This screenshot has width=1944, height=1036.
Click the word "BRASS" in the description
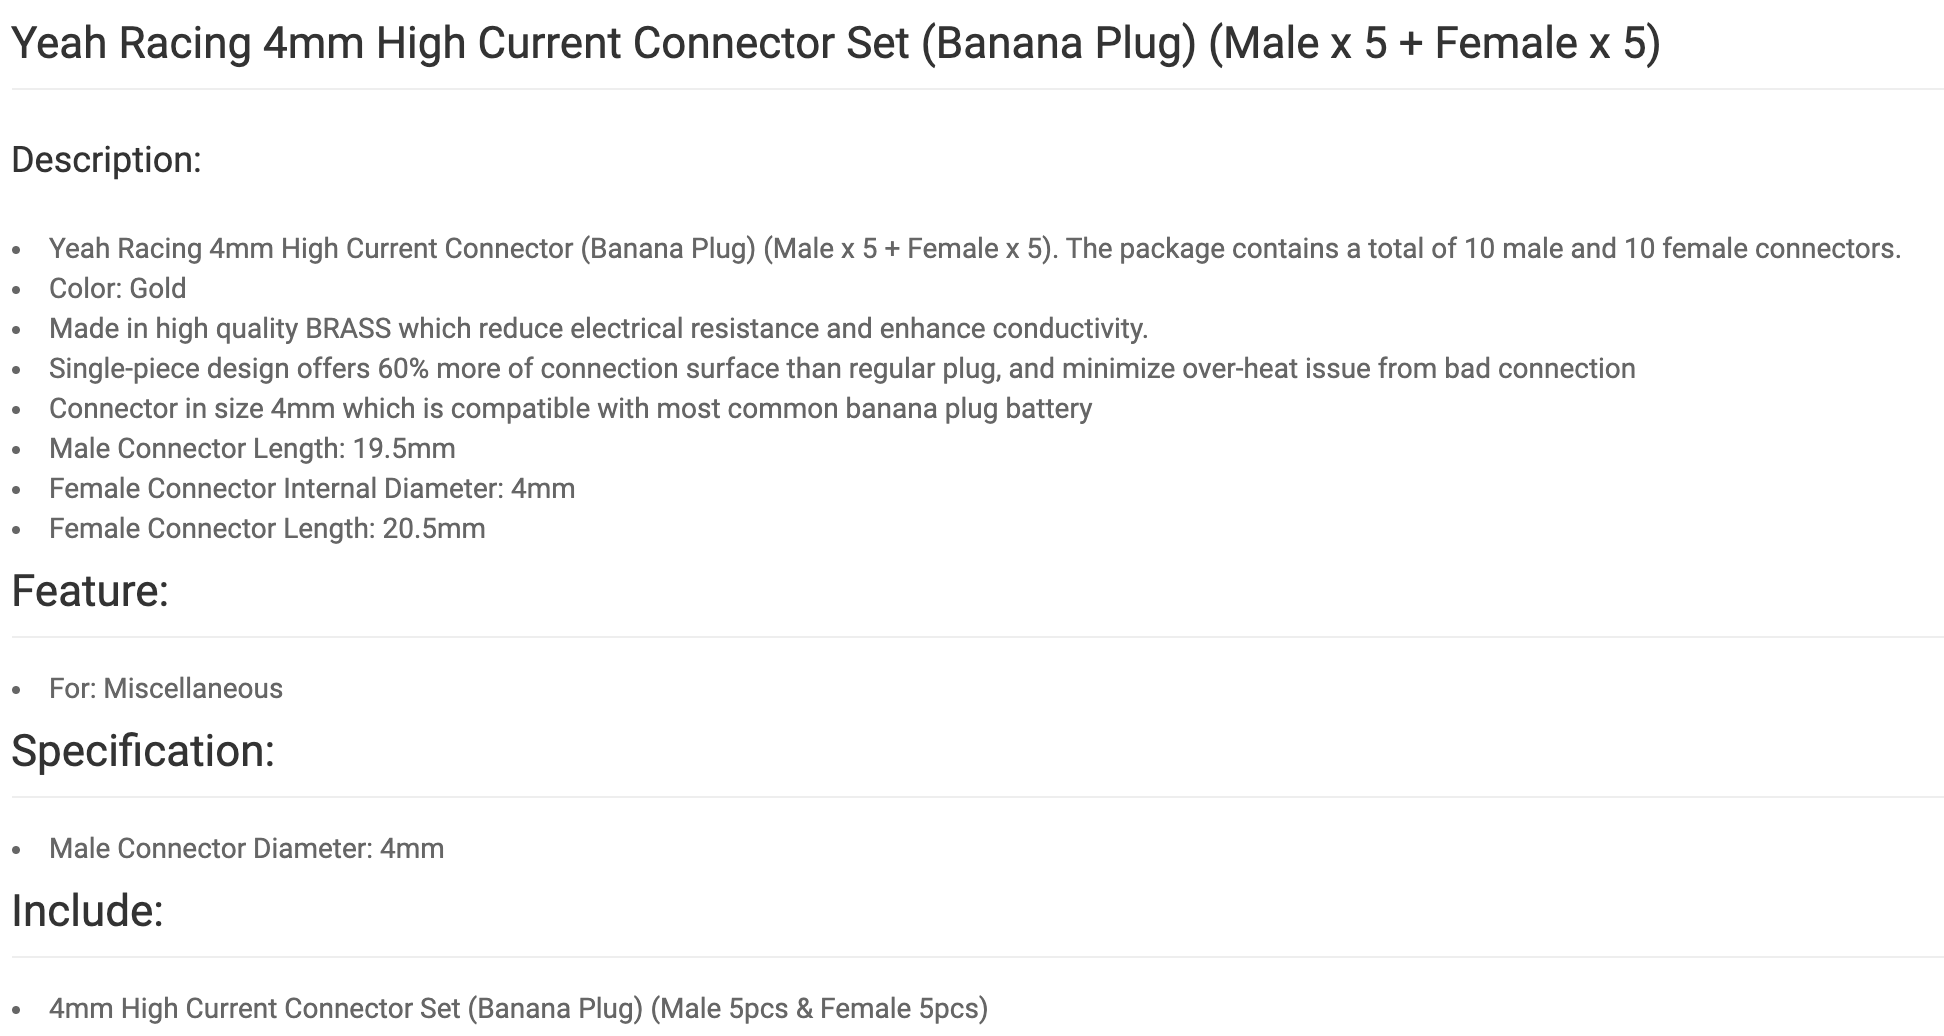coord(348,328)
